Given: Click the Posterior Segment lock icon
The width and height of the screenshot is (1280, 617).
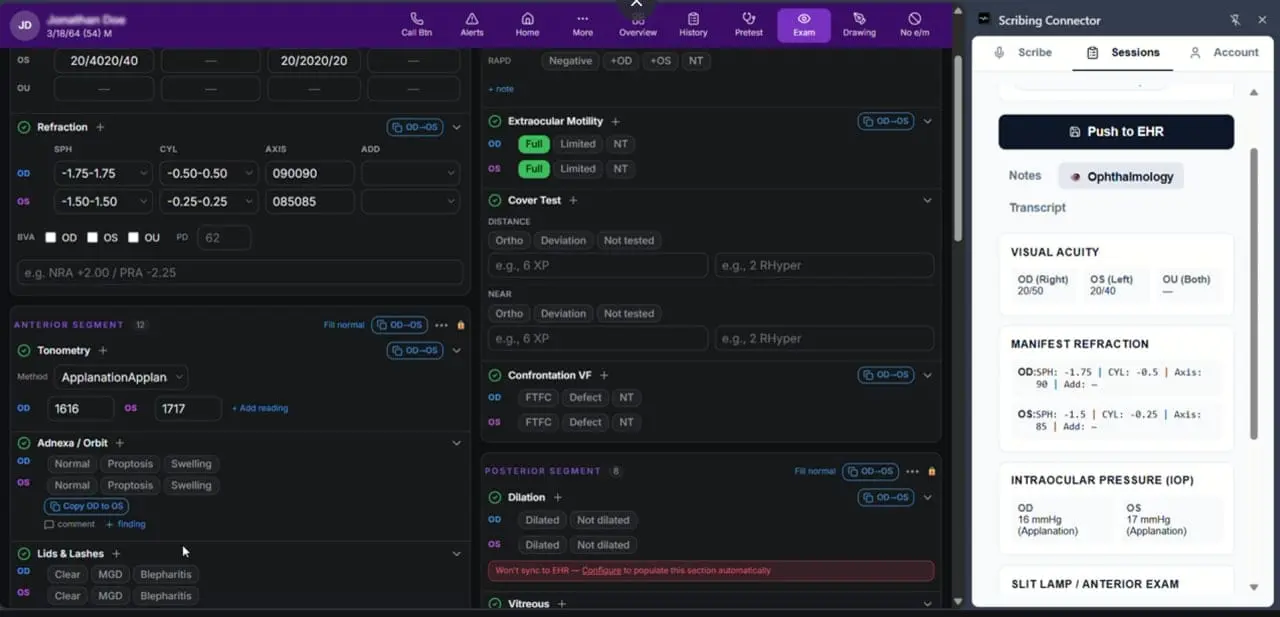Looking at the screenshot, I should pos(932,471).
